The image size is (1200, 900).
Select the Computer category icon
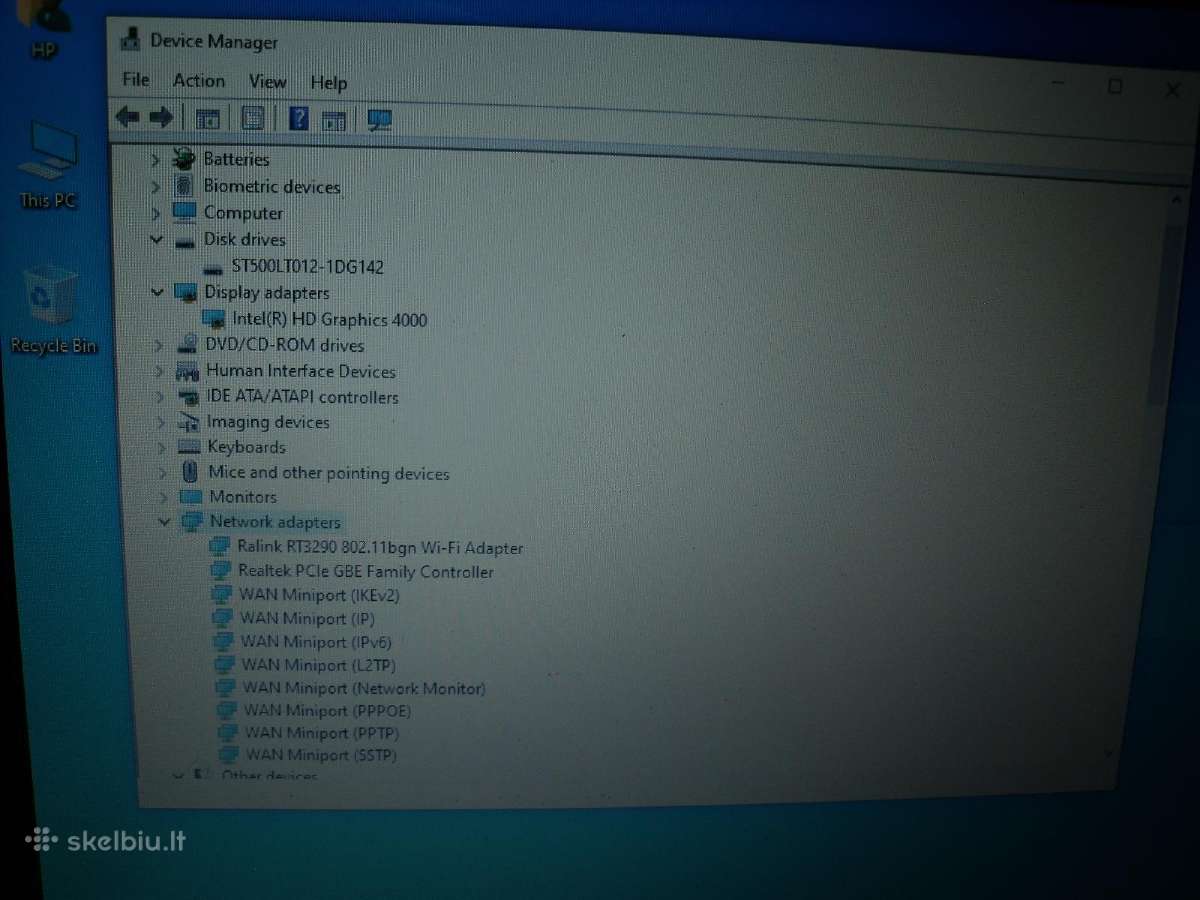[184, 212]
